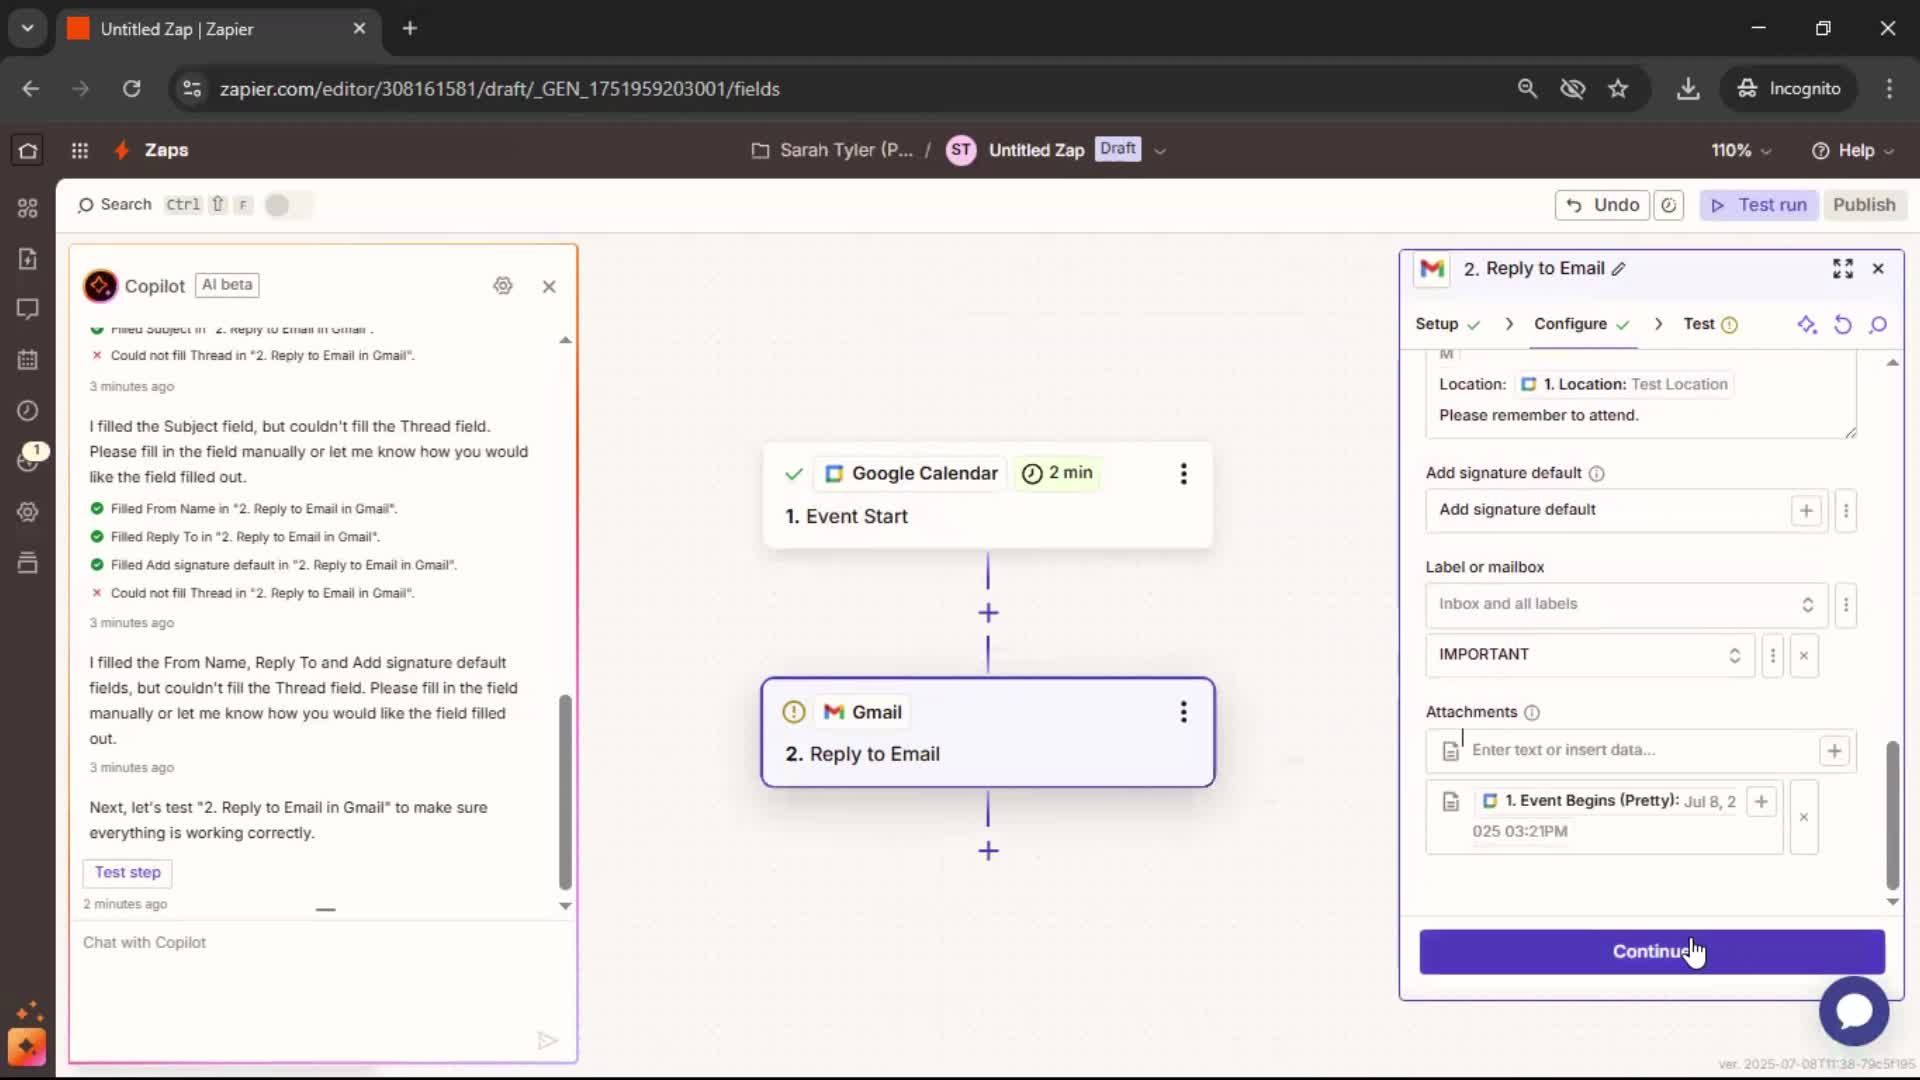Open a new browser tab
This screenshot has height=1080, width=1920.
pos(410,29)
